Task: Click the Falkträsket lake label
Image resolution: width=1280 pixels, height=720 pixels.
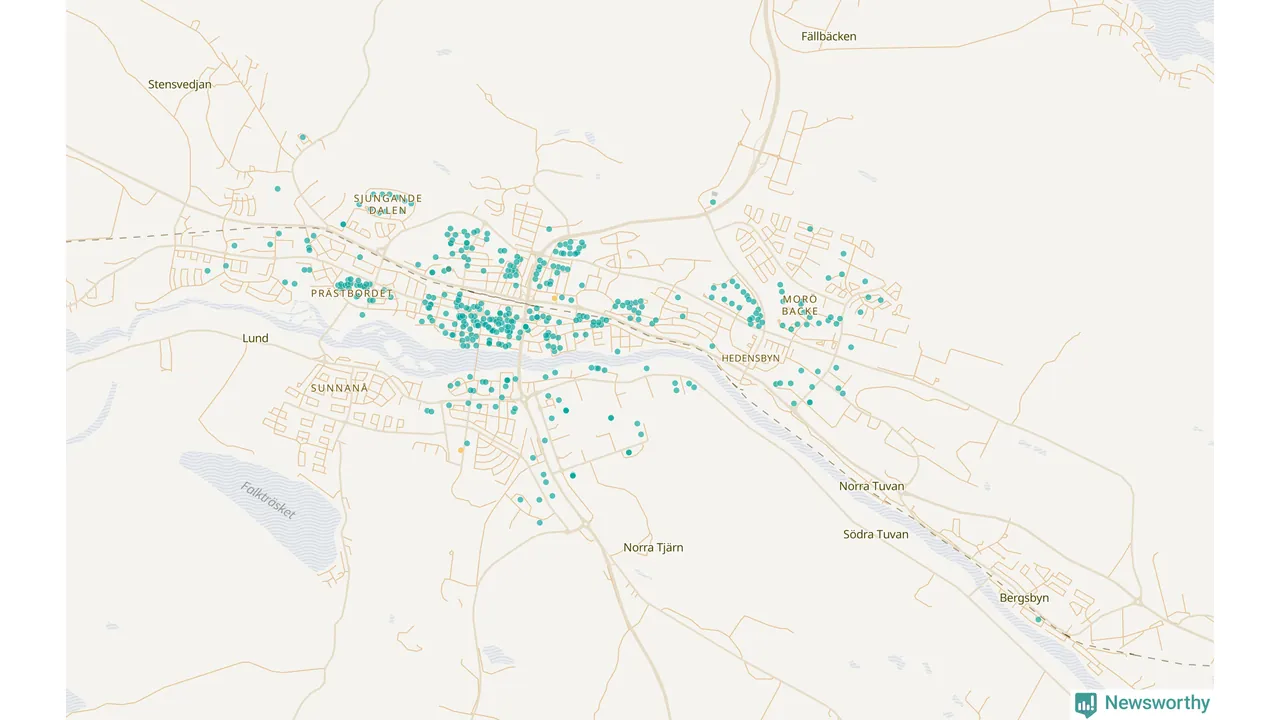Action: [269, 500]
